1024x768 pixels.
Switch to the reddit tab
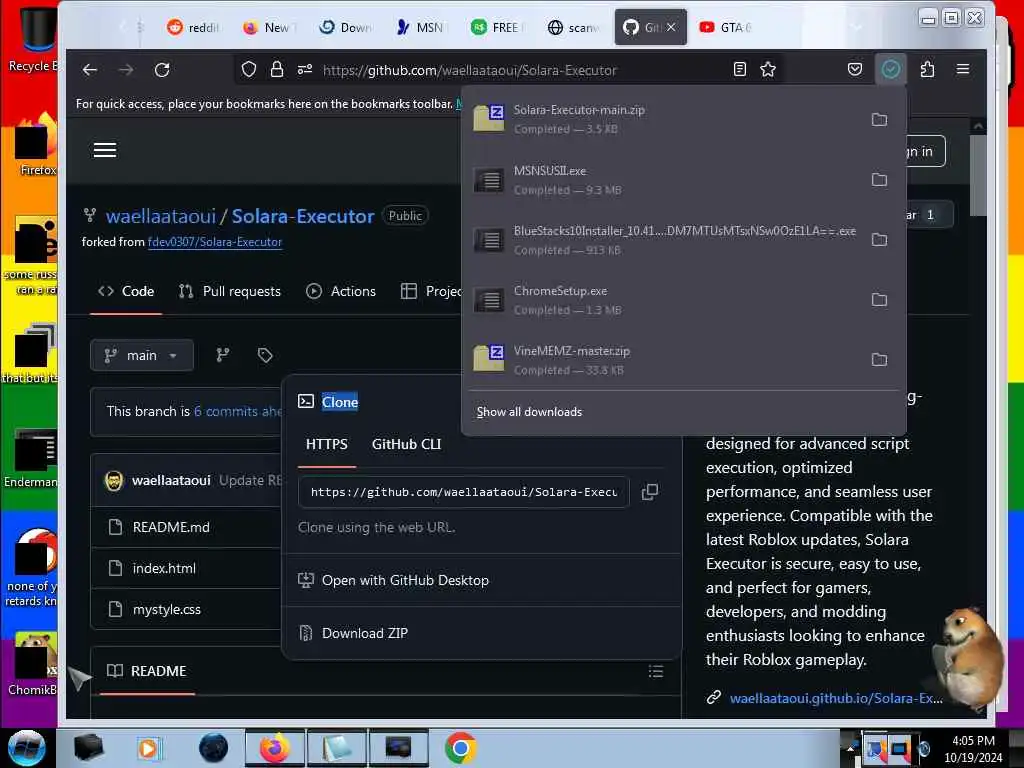click(193, 27)
